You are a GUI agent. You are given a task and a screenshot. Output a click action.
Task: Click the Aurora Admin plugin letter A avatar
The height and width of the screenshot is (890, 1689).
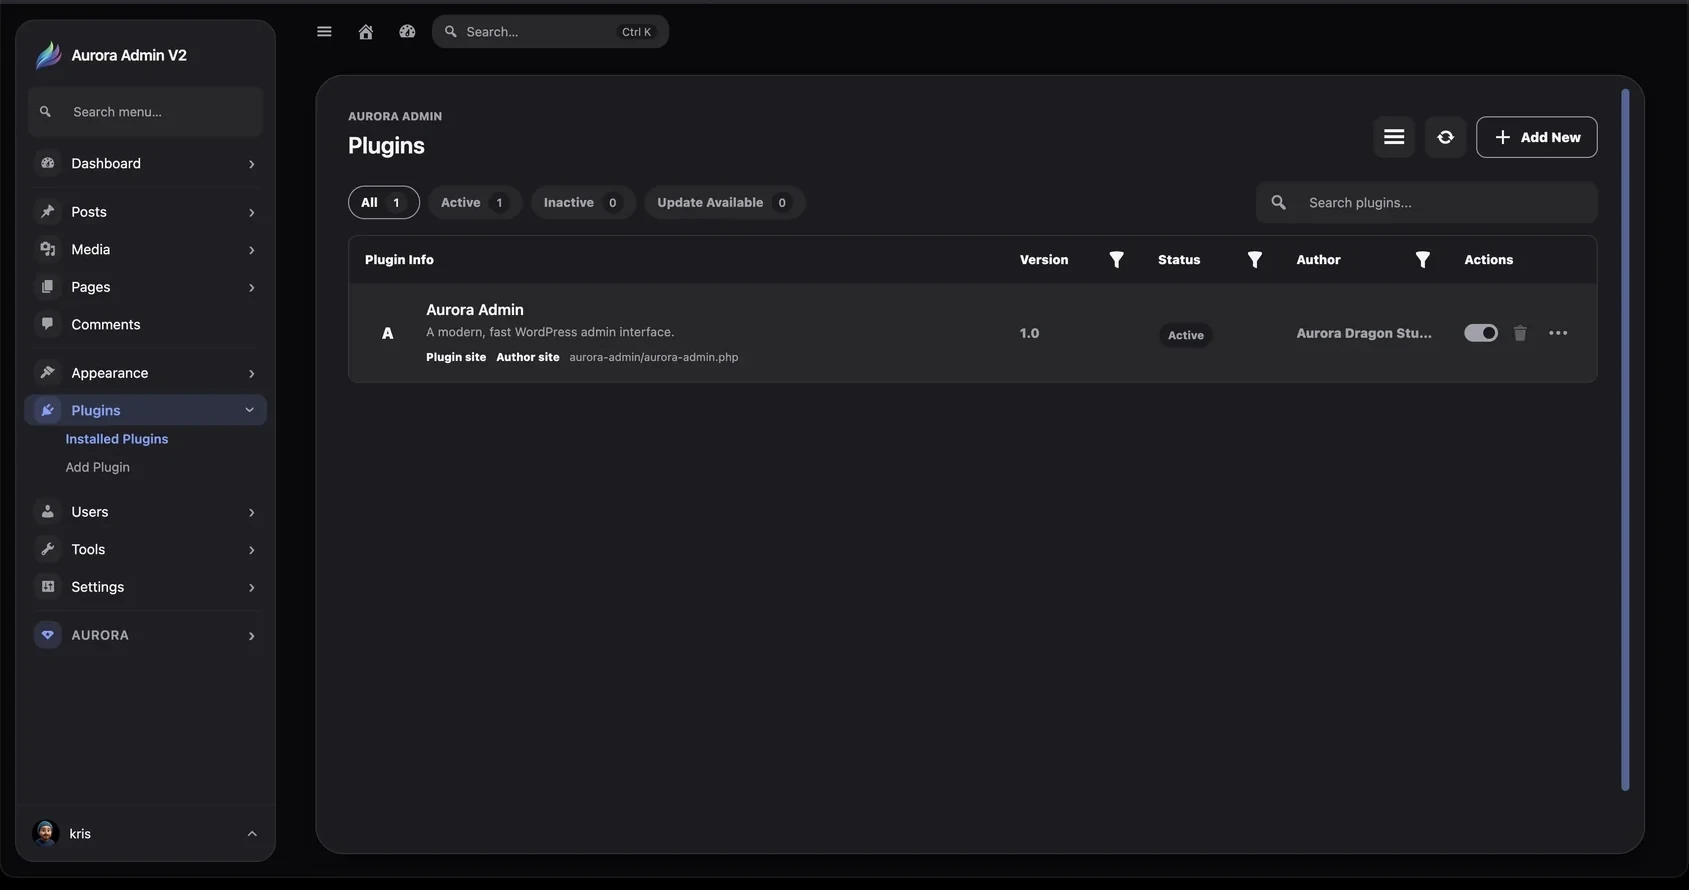tap(388, 333)
